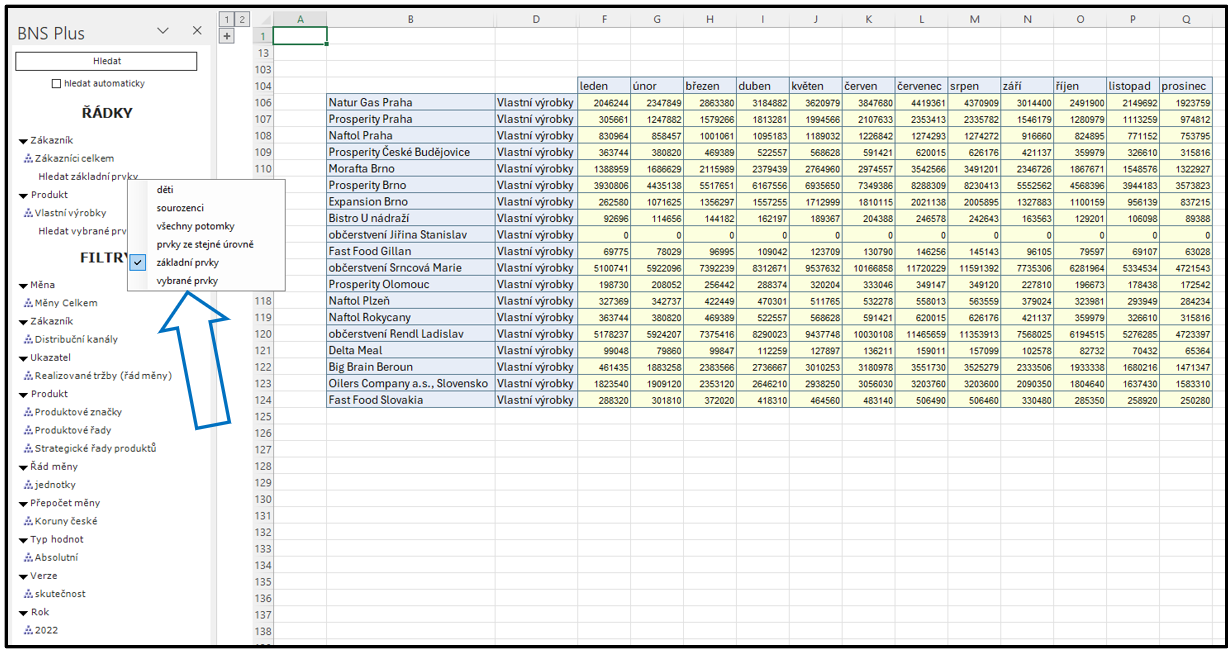Choose sourozenci in the context menu
Viewport: 1228px width, 651px height.
(206, 208)
